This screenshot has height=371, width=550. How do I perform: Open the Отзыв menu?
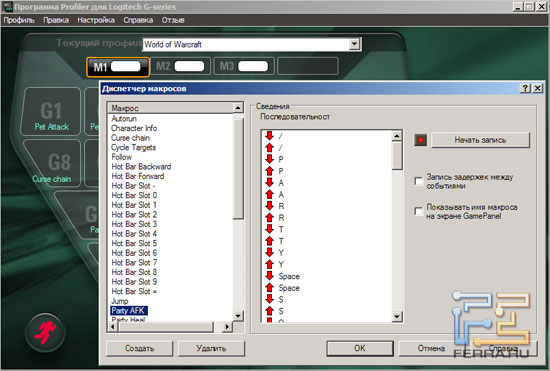click(x=173, y=20)
